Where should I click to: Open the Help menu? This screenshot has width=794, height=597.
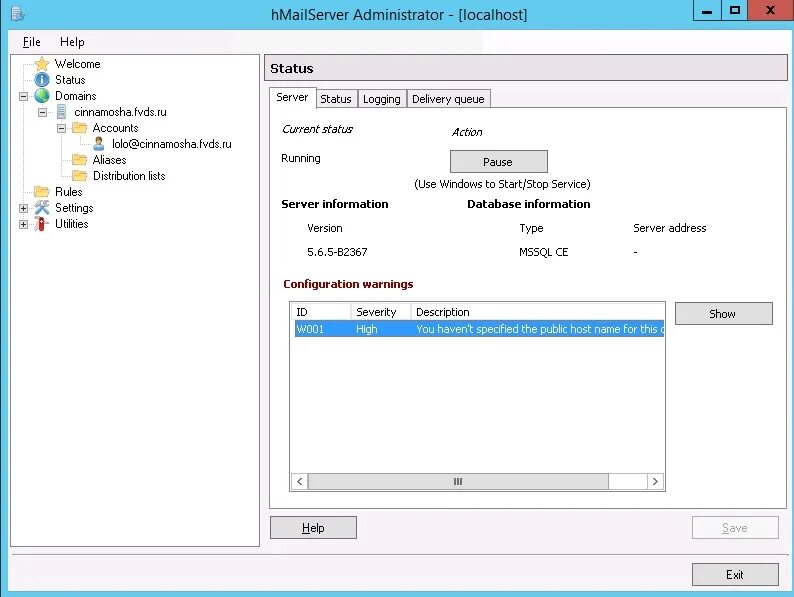pyautogui.click(x=72, y=42)
